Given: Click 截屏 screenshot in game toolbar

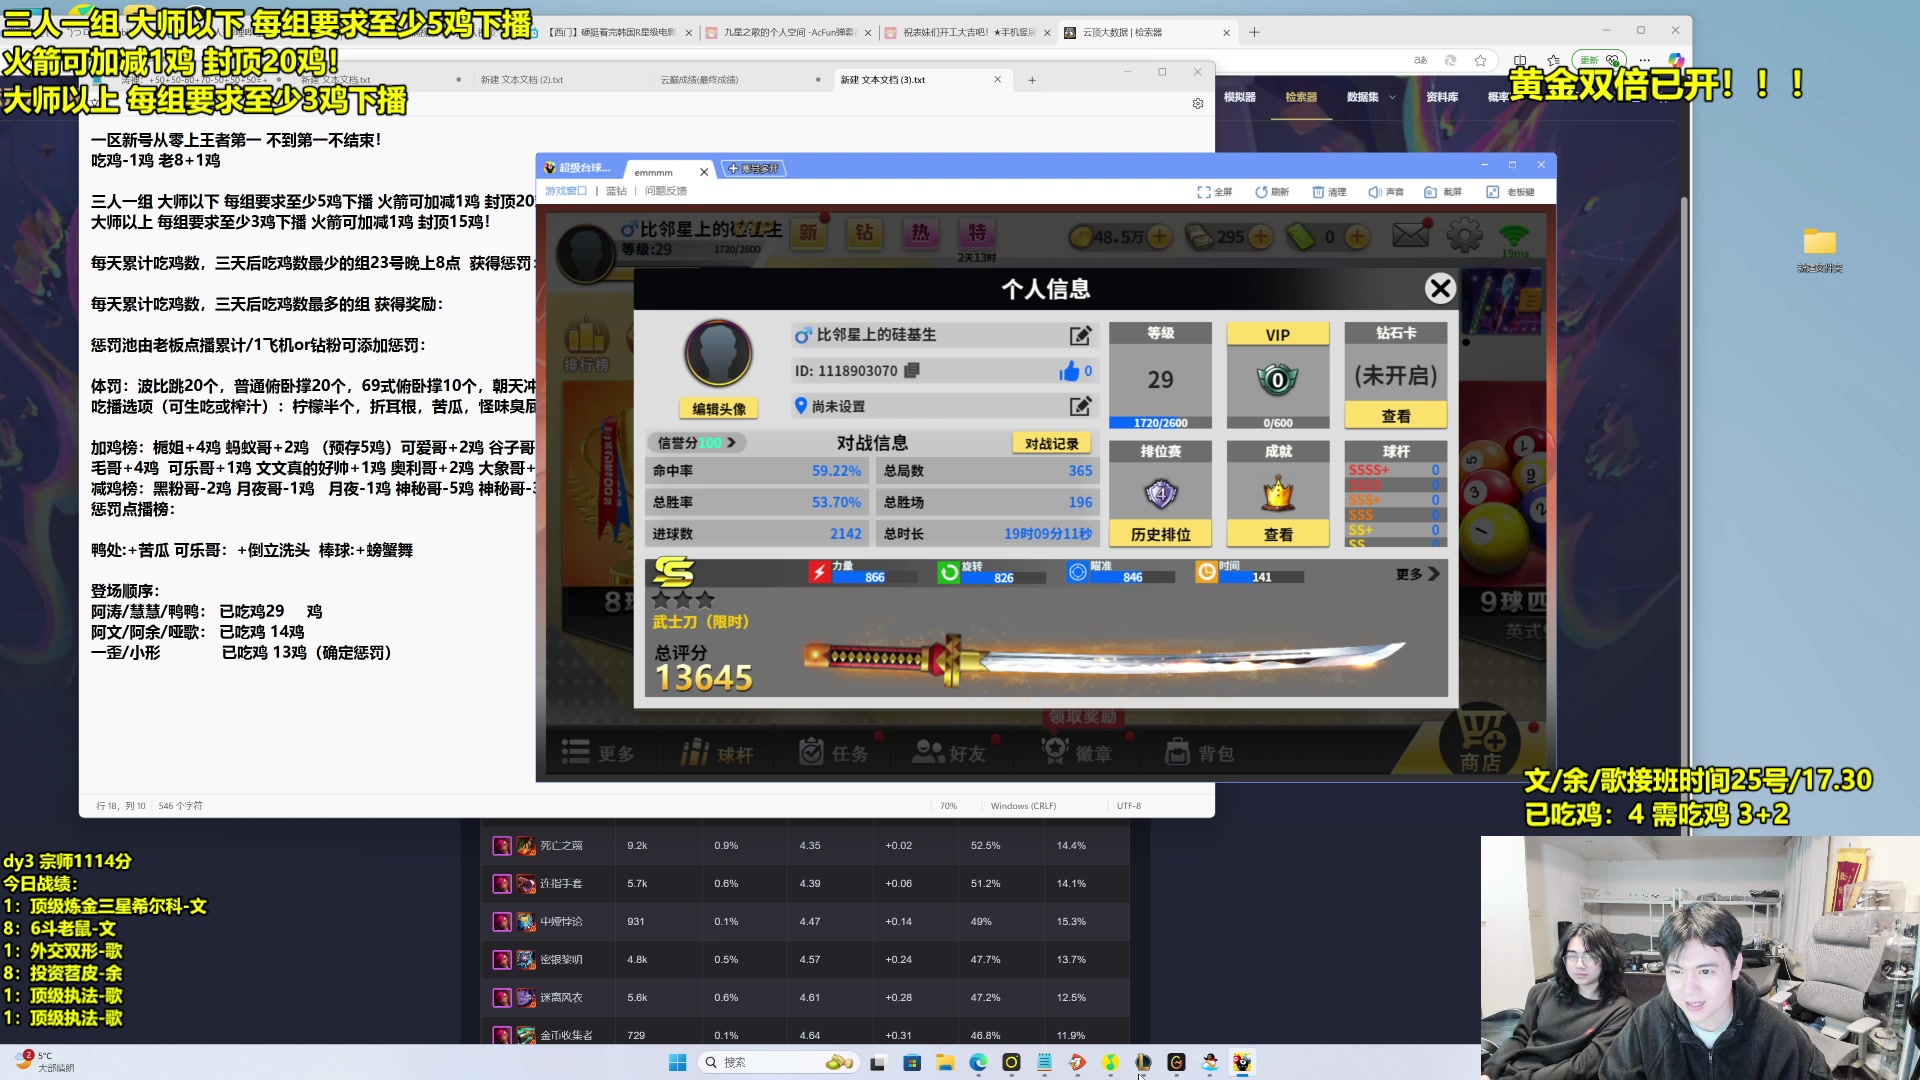Looking at the screenshot, I should click(x=1443, y=192).
